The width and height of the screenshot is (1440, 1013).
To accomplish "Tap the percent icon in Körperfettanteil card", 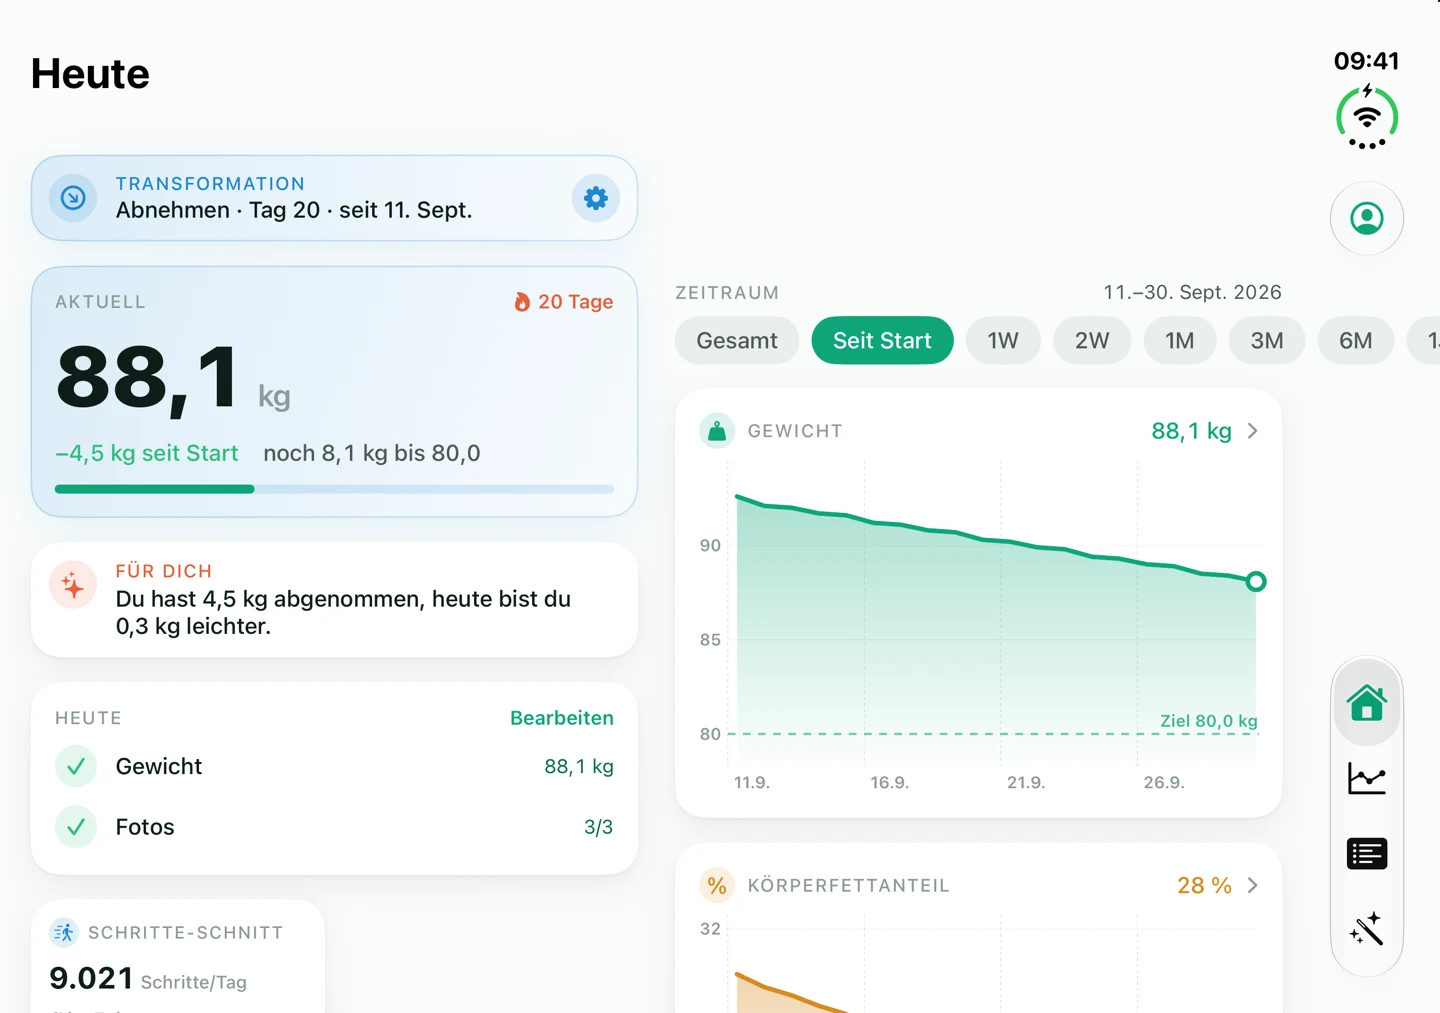I will pyautogui.click(x=717, y=885).
